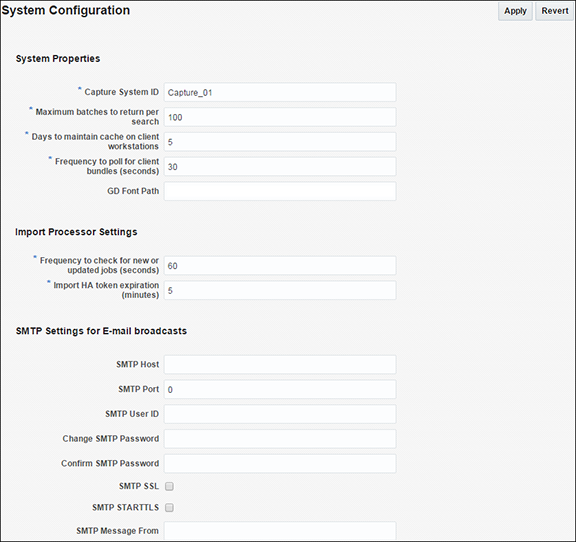Click the SMTP SSL label
Image resolution: width=576 pixels, height=542 pixels.
pos(139,486)
